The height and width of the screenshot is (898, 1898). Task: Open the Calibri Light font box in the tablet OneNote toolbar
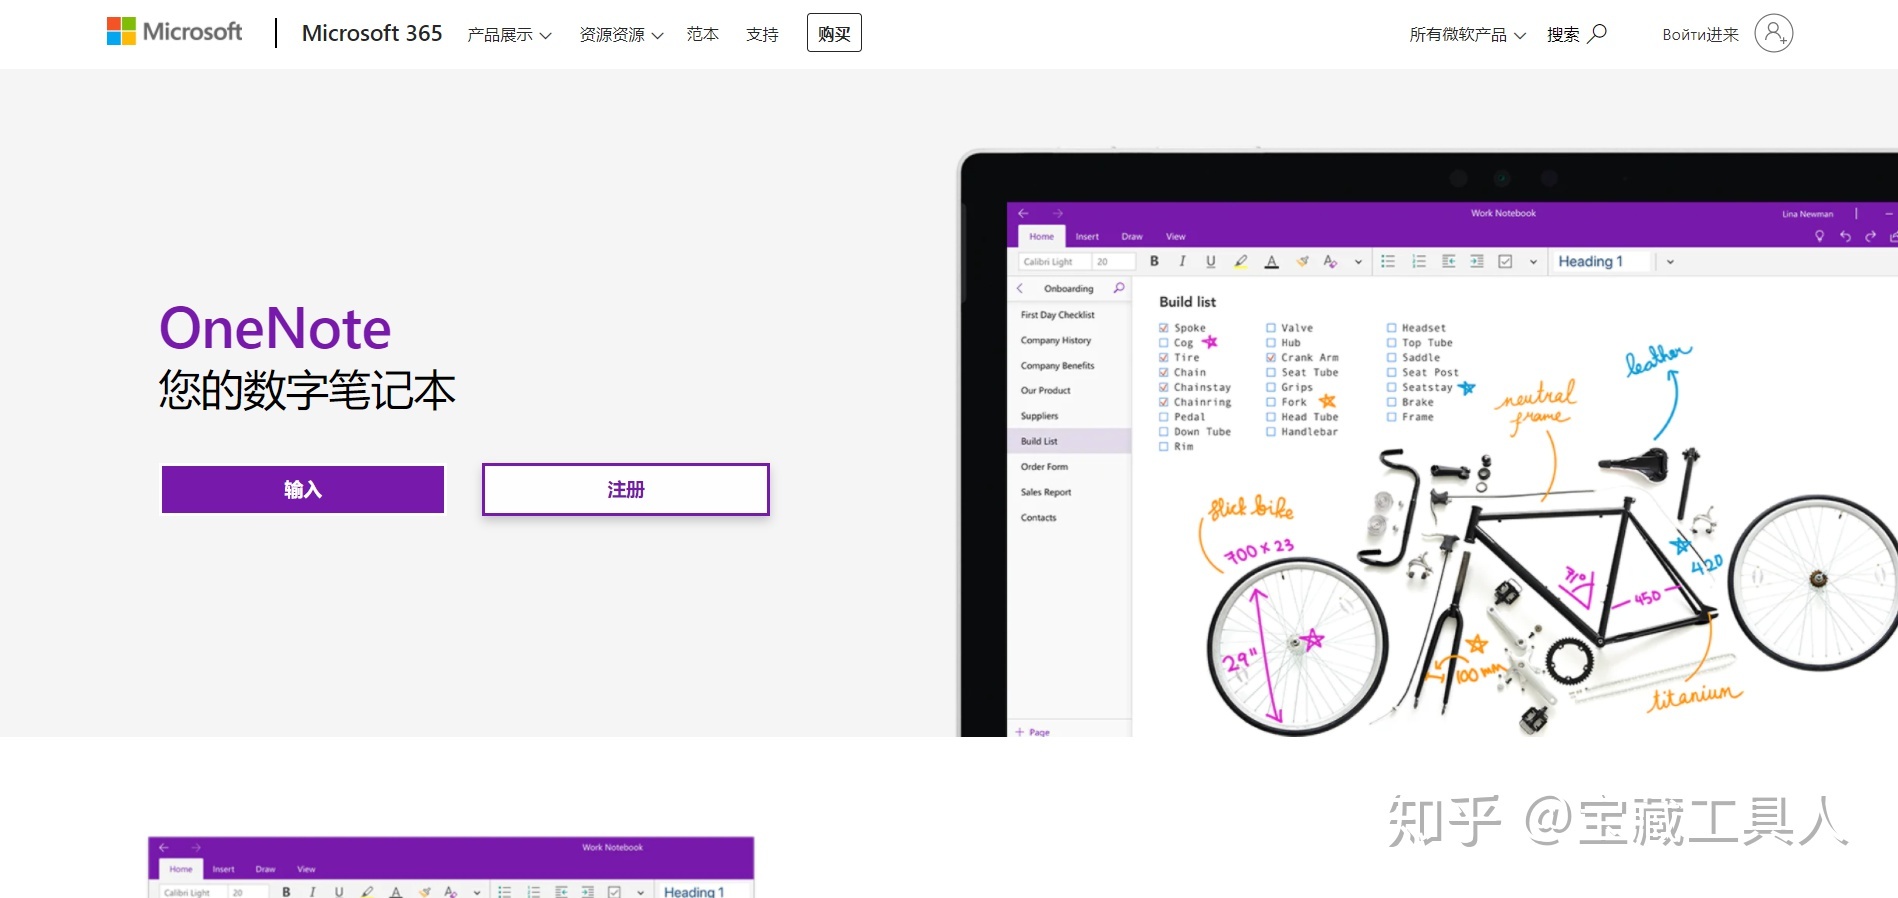1054,261
